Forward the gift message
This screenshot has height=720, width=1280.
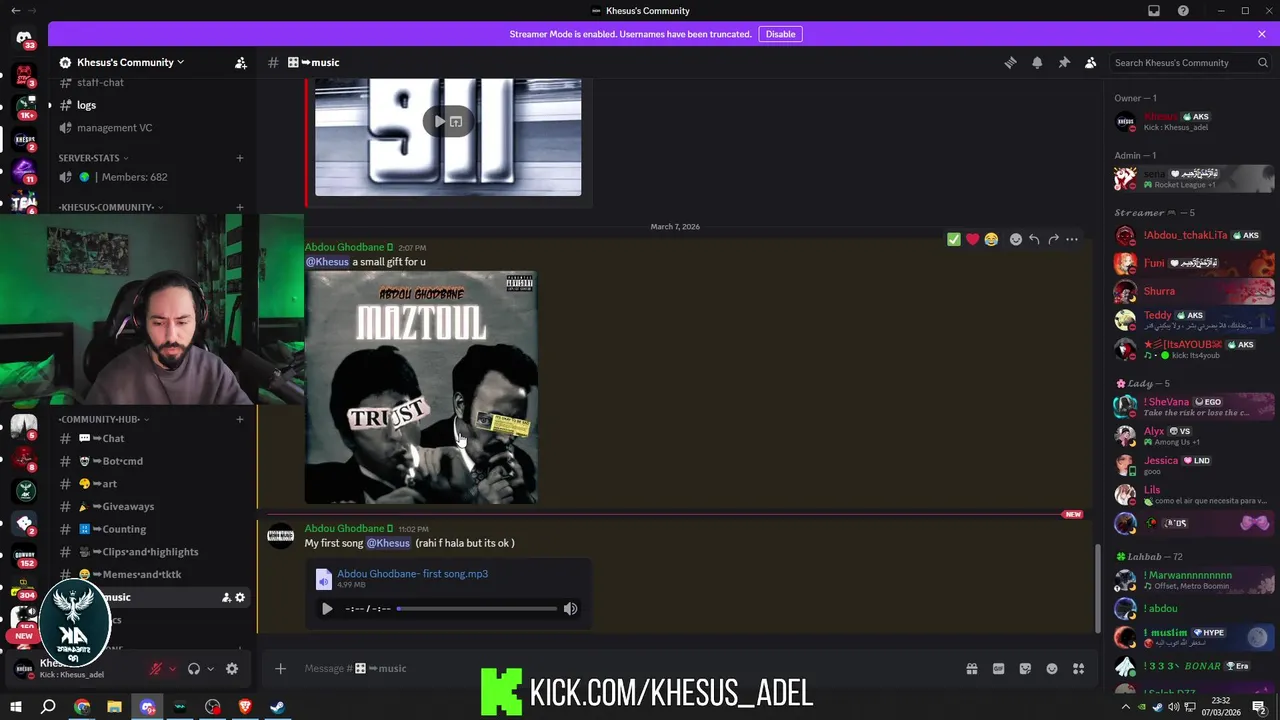pos(1053,239)
